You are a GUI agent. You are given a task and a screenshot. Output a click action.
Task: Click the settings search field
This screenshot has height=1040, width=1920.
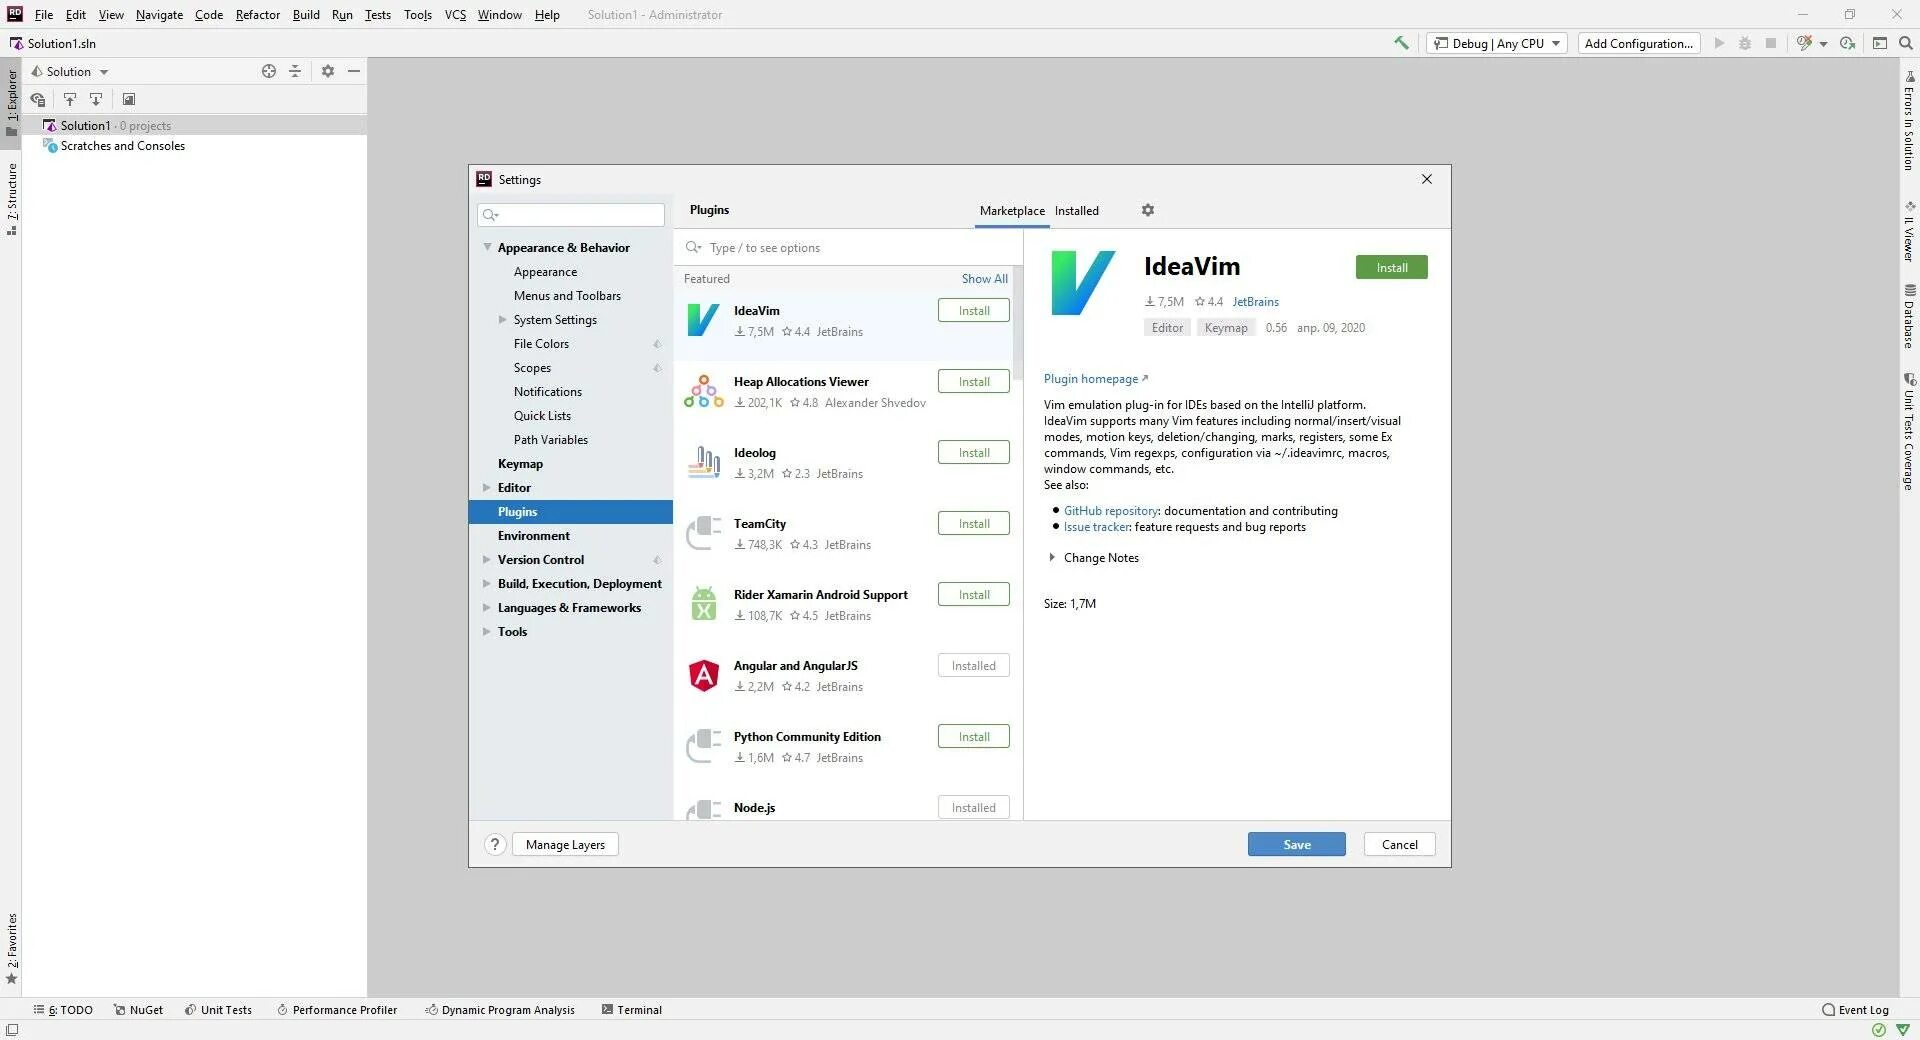571,215
